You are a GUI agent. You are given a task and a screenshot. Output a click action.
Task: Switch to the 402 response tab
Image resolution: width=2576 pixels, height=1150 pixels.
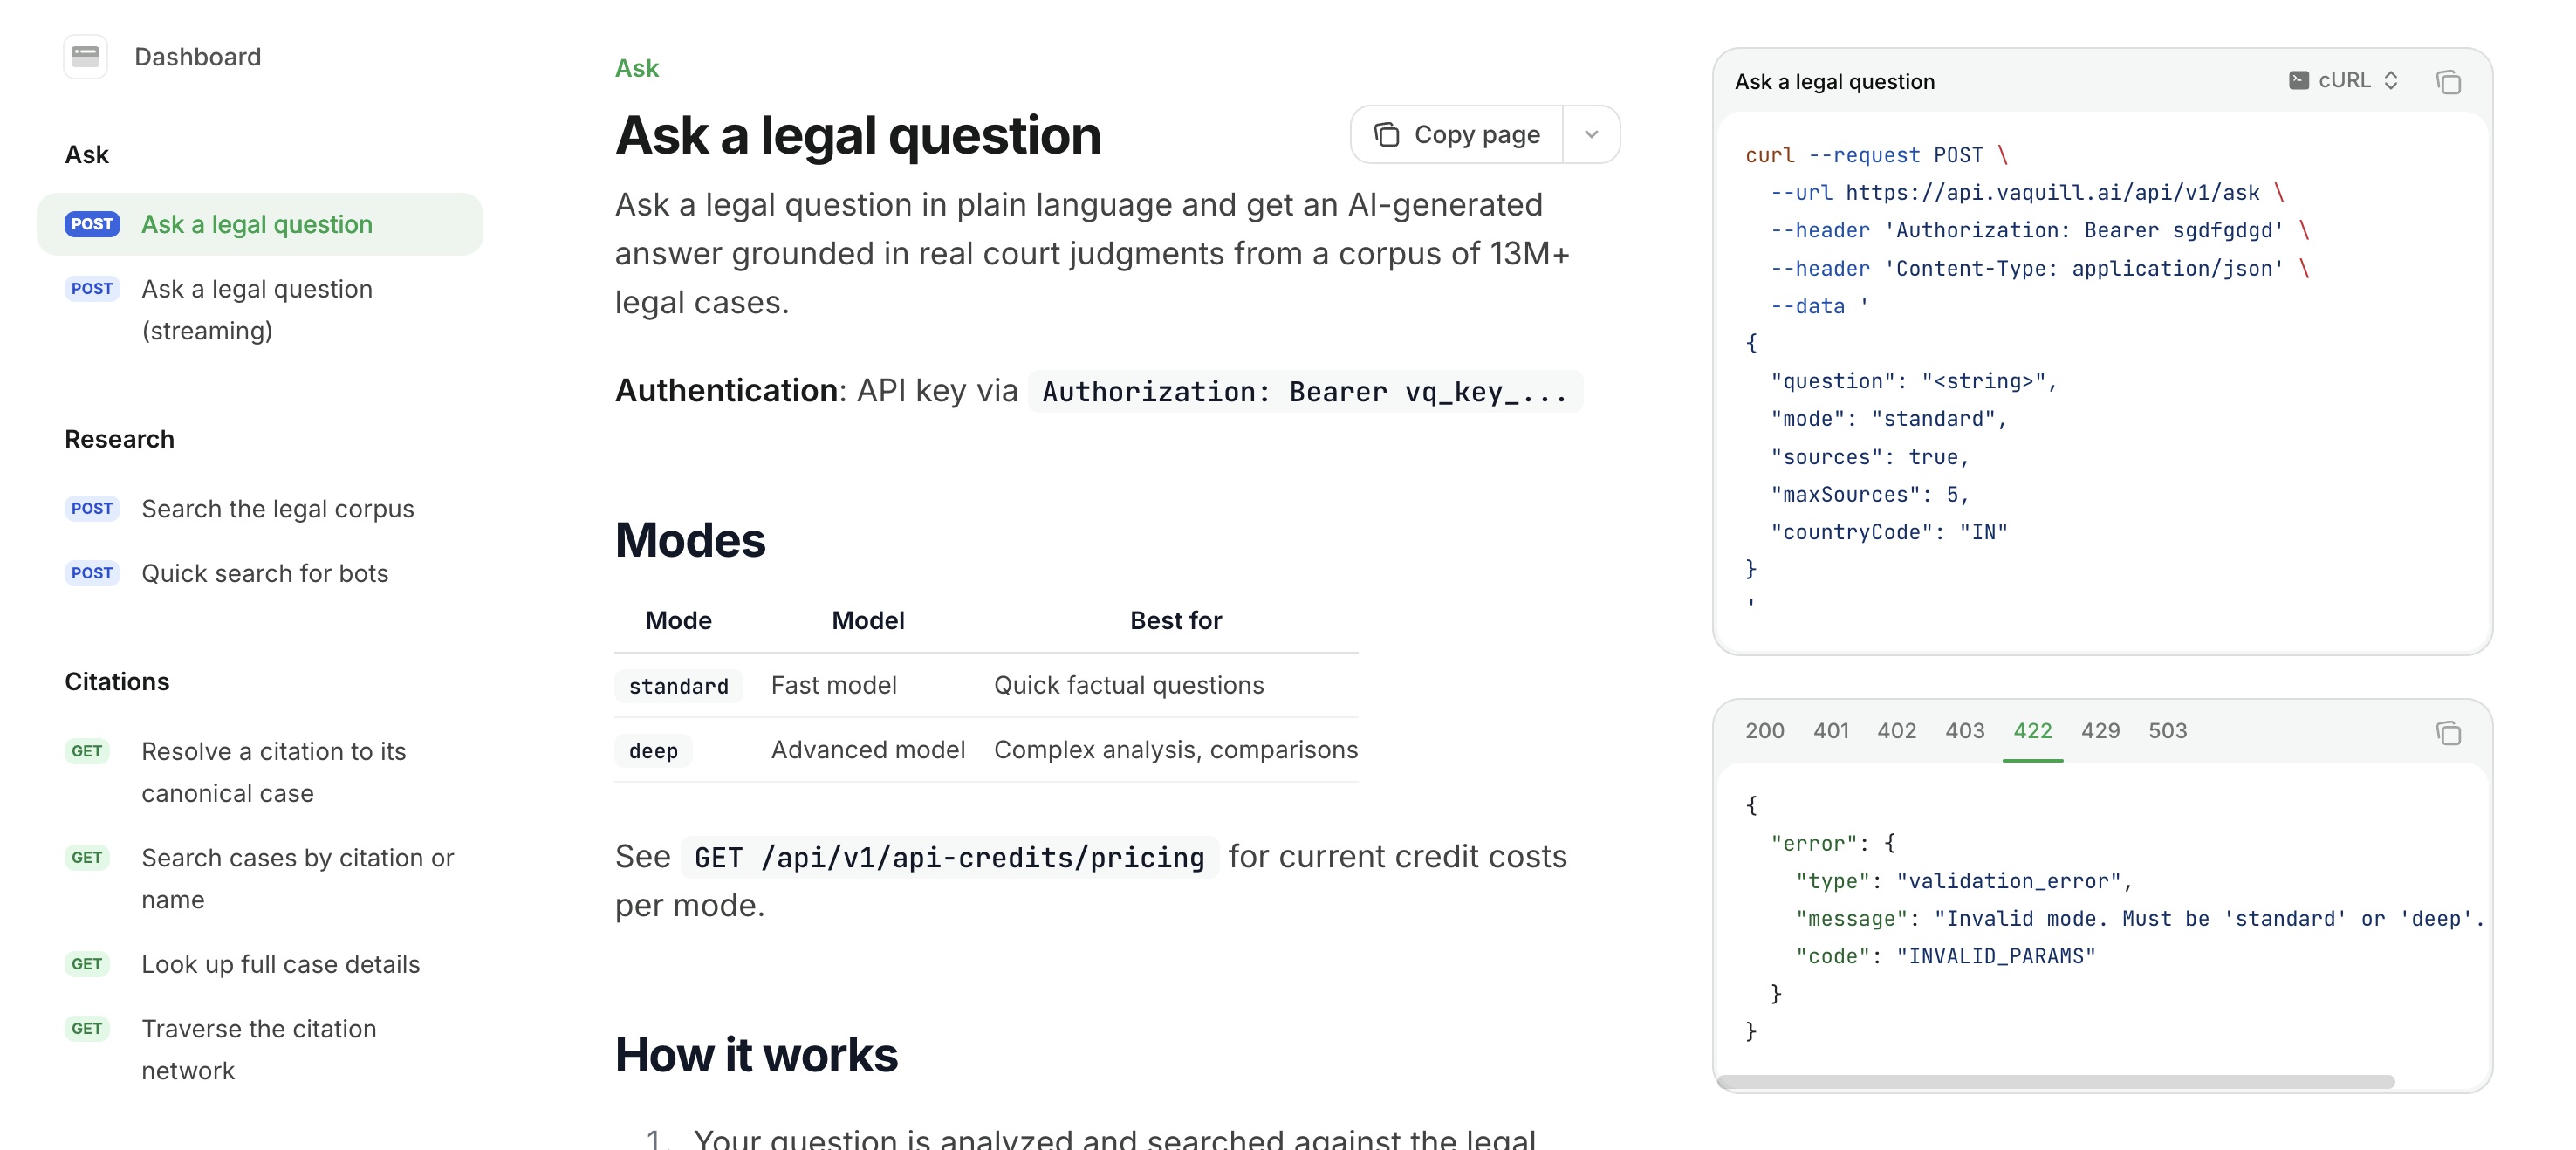[1896, 731]
